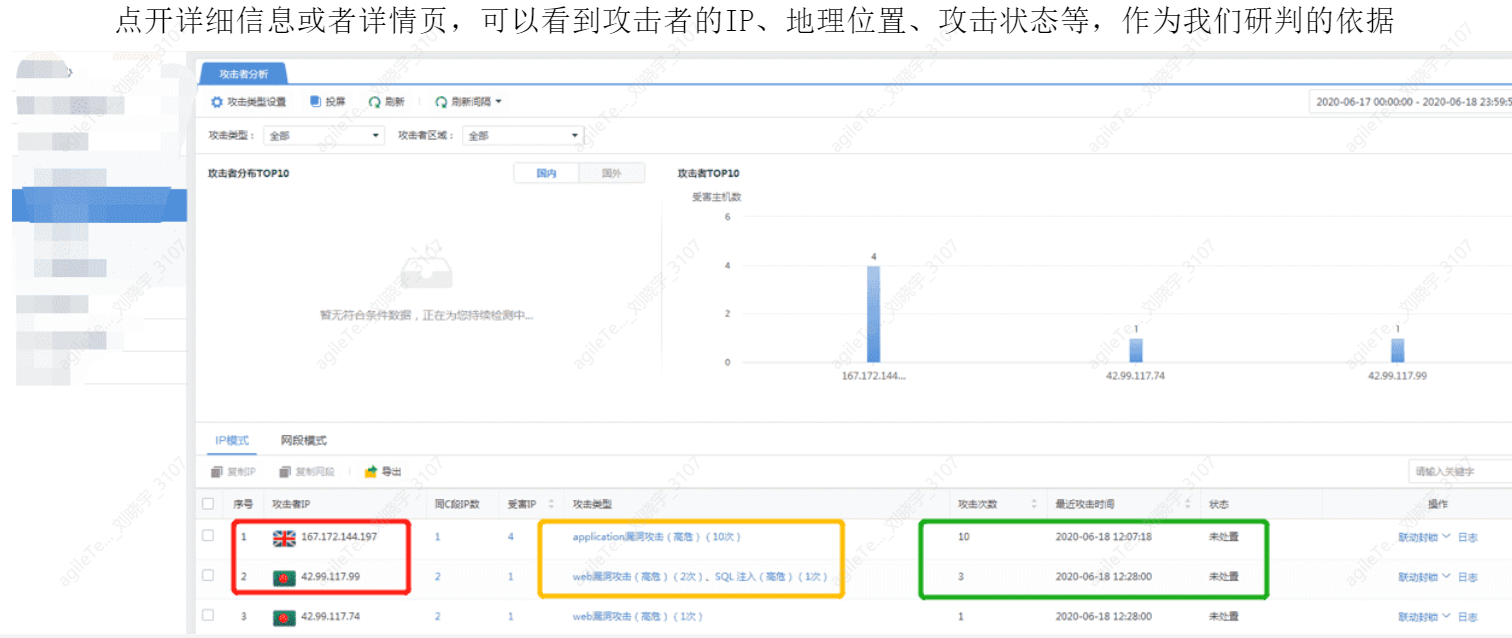
Task: Click 同C段IP数 value for 167.172.144.197
Action: [437, 537]
